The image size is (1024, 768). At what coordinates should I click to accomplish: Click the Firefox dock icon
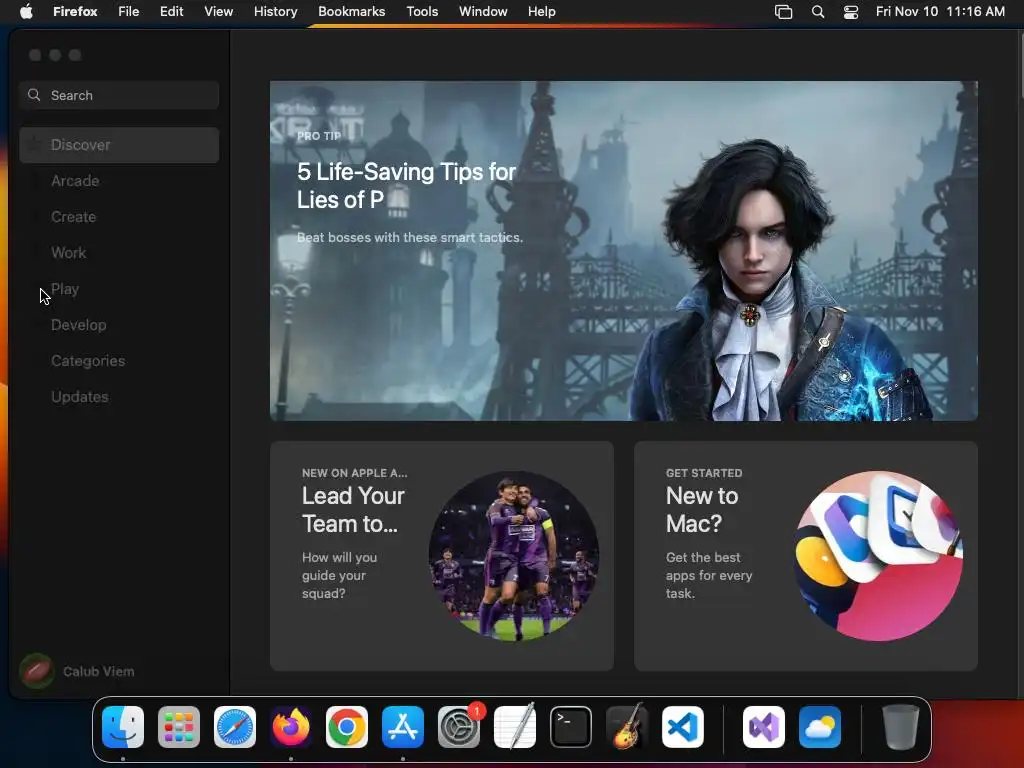click(291, 726)
